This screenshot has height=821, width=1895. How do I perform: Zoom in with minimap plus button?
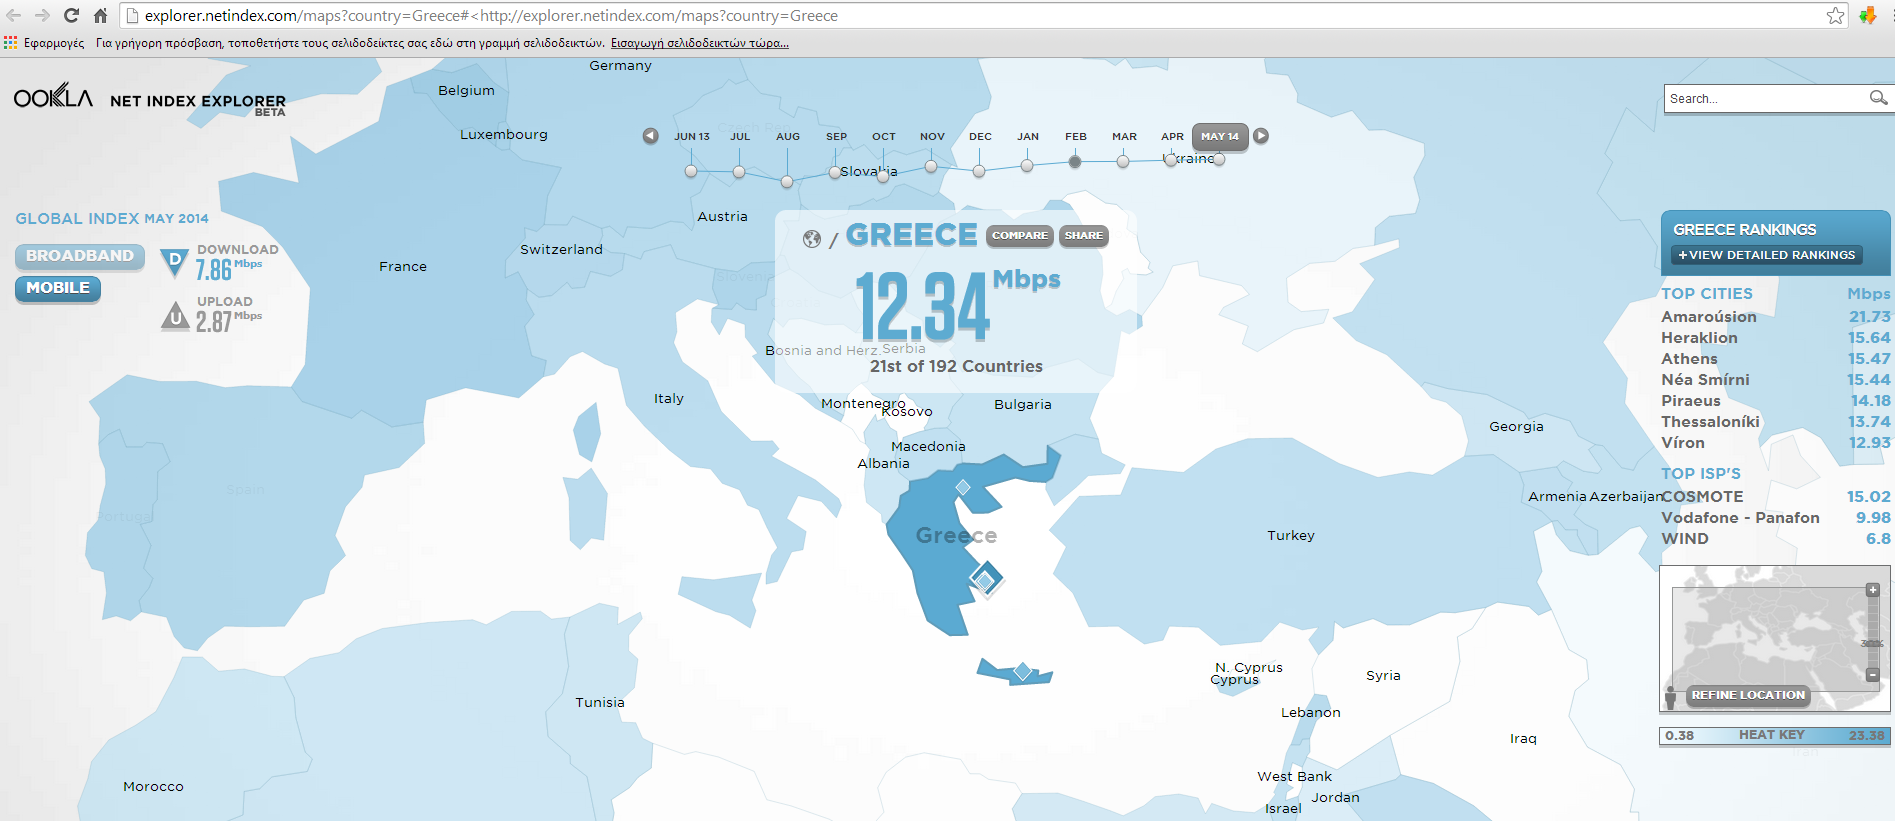pyautogui.click(x=1873, y=590)
